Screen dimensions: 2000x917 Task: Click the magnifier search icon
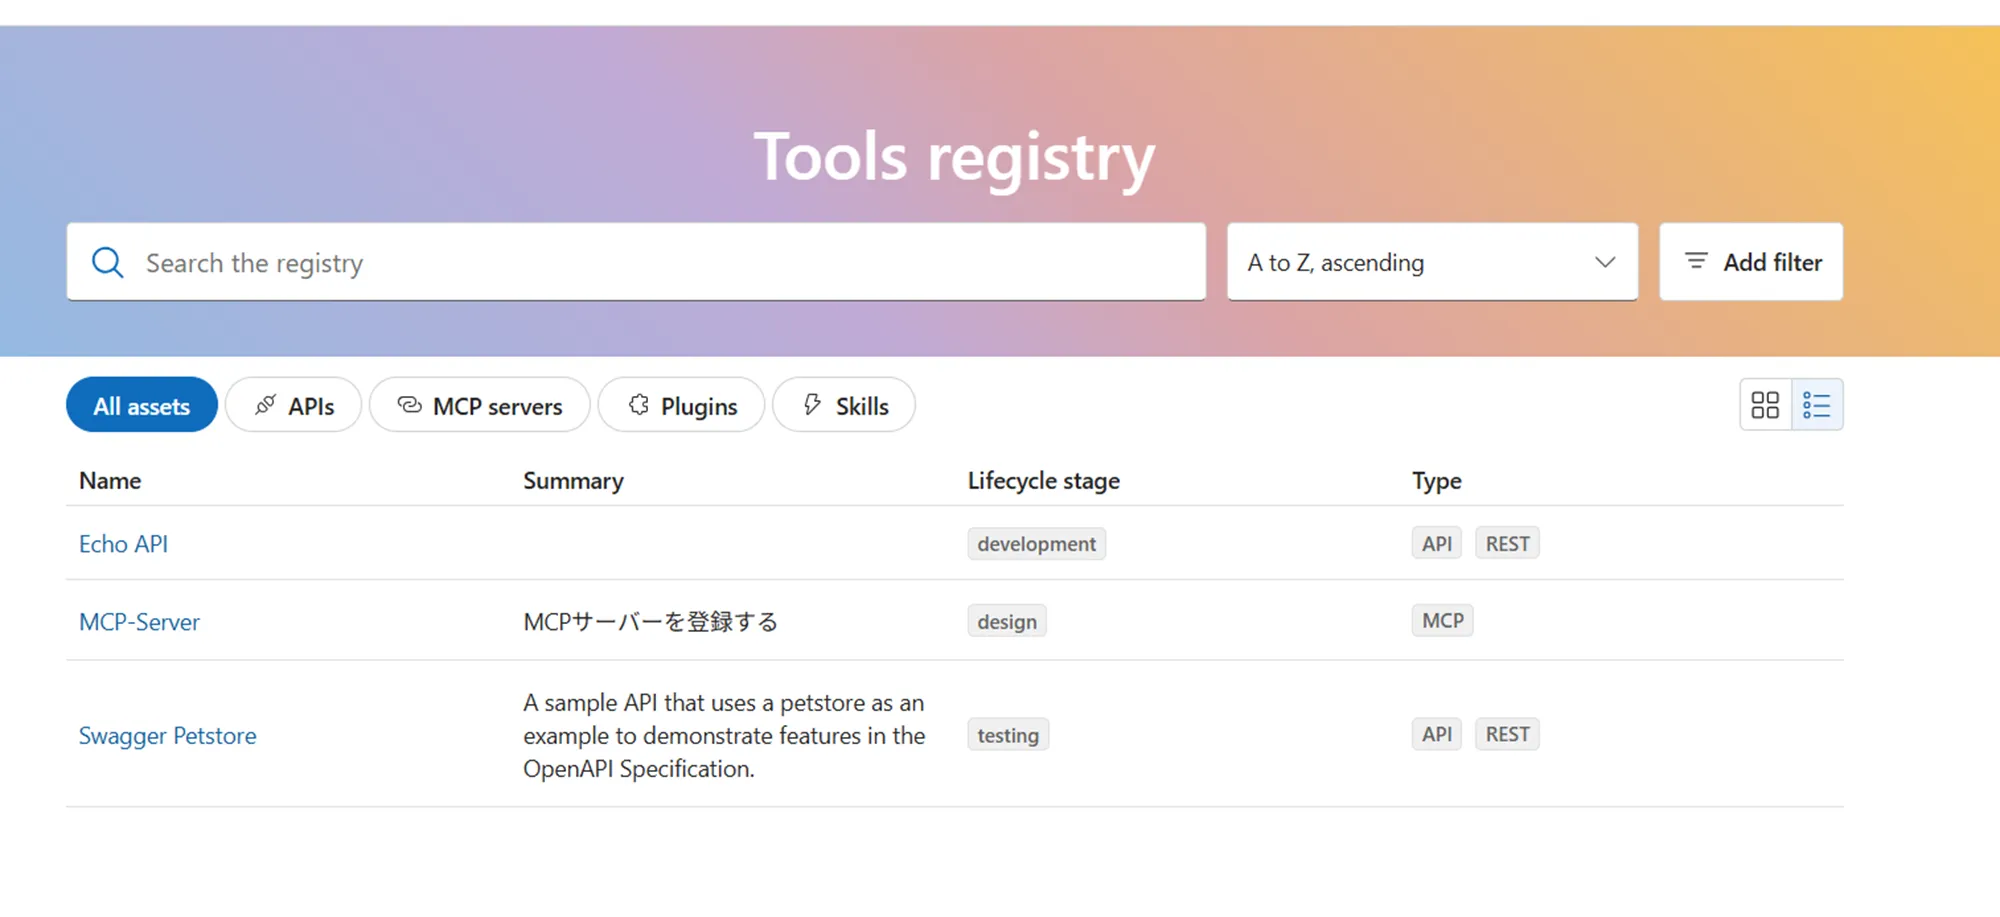(107, 263)
